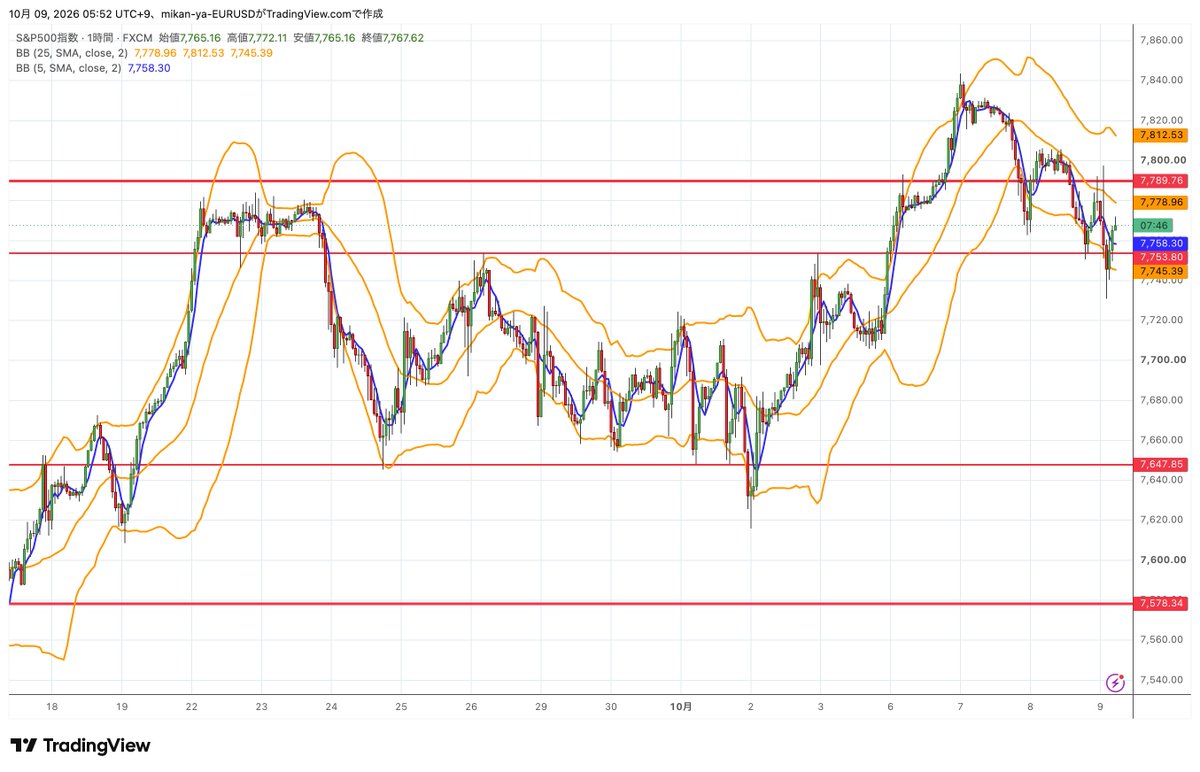Click the 7,600.00 price scale value

click(1163, 560)
